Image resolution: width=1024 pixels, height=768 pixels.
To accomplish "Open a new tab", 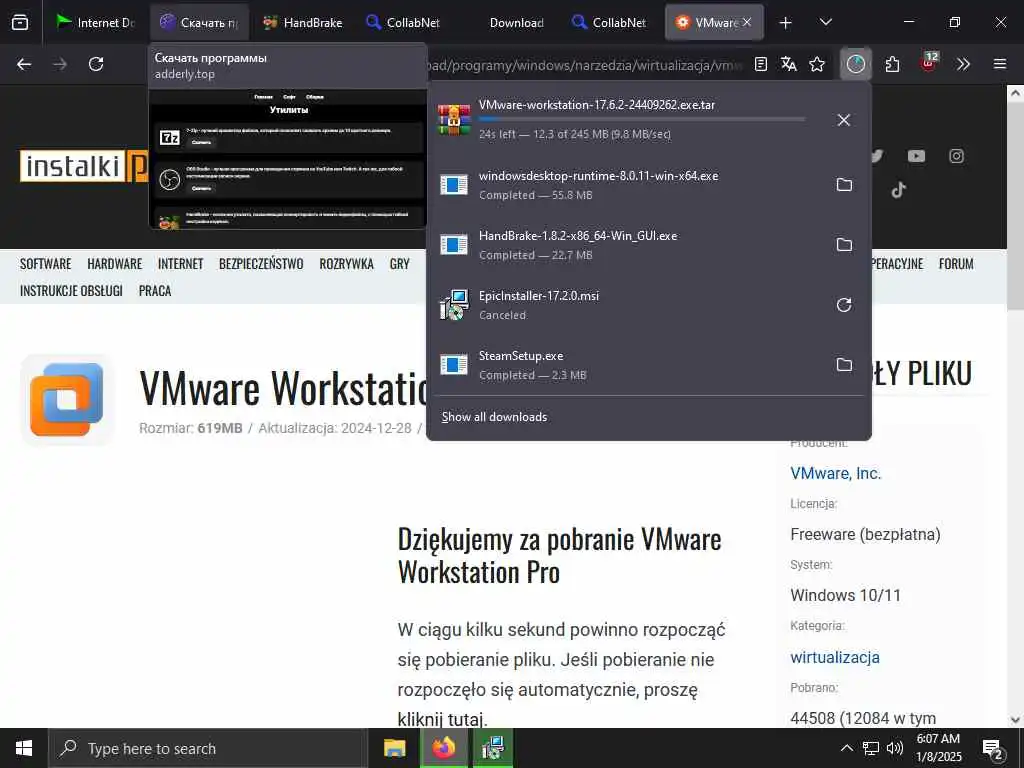I will [x=786, y=22].
